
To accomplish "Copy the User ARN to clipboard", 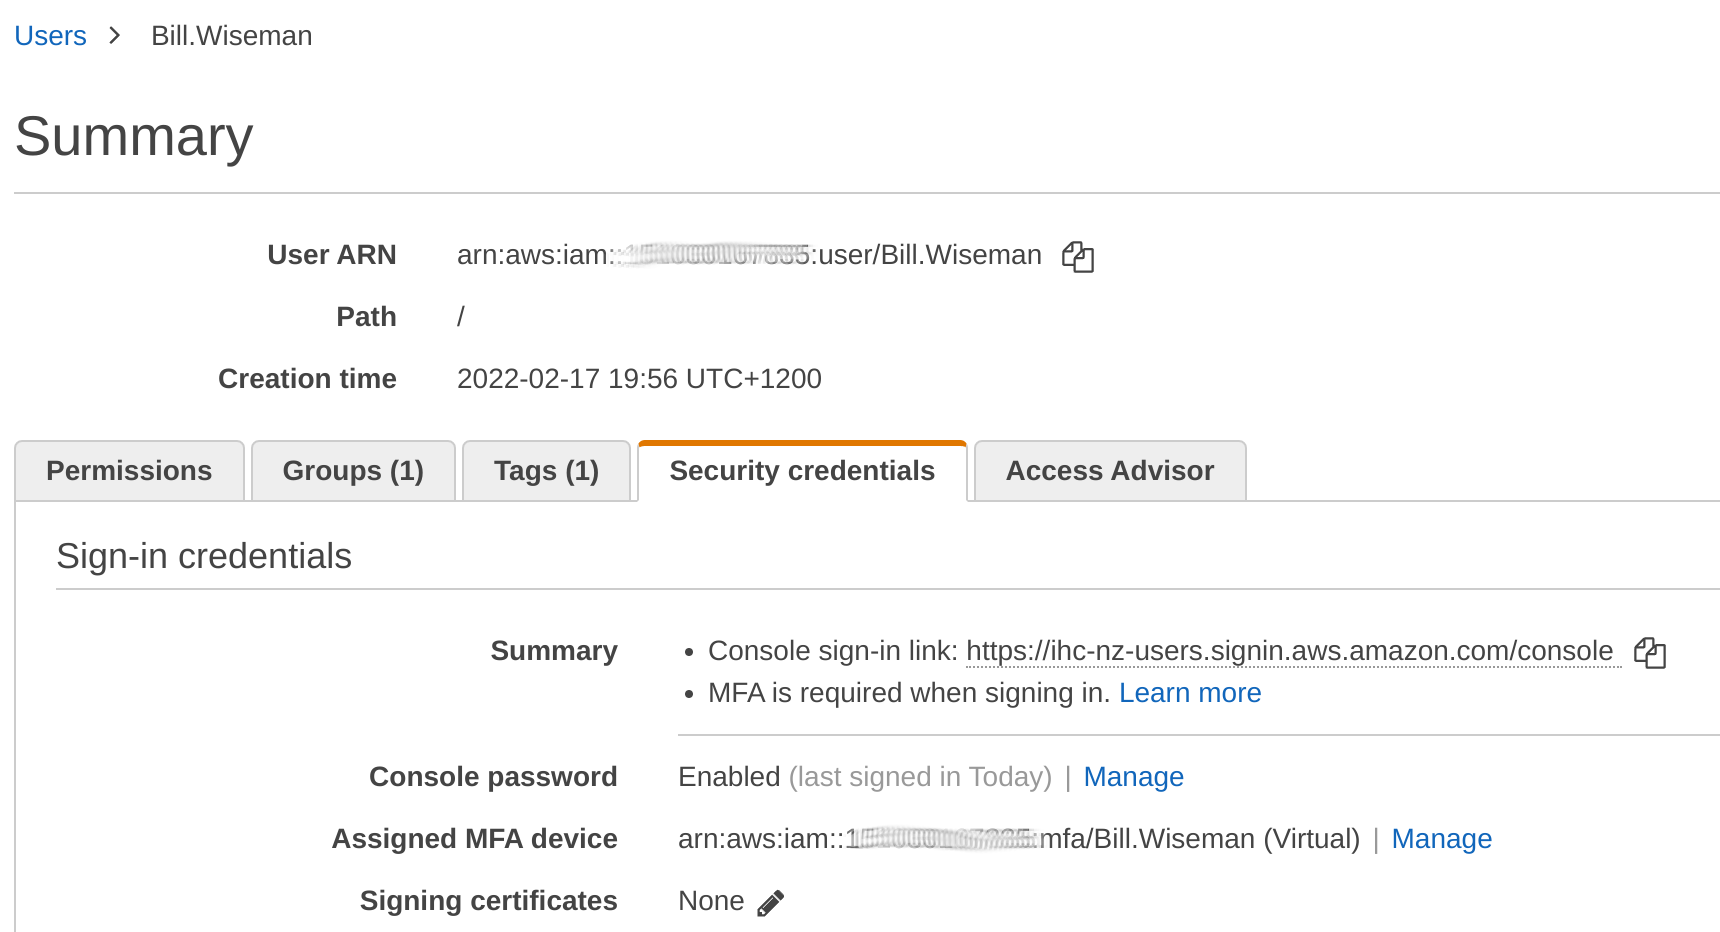I will [x=1078, y=257].
